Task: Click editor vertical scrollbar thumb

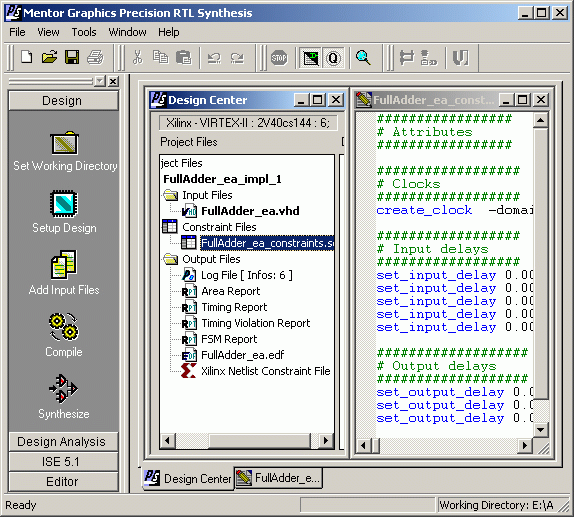Action: [x=540, y=263]
